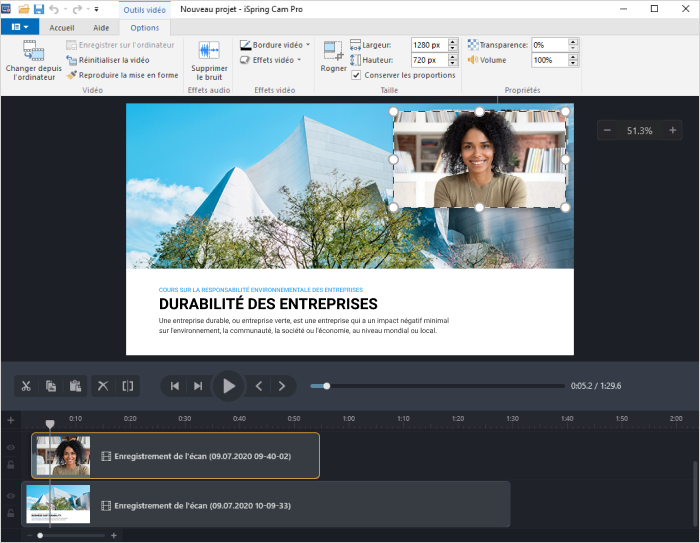
Task: Click the Transparence value field
Action: tap(550, 45)
